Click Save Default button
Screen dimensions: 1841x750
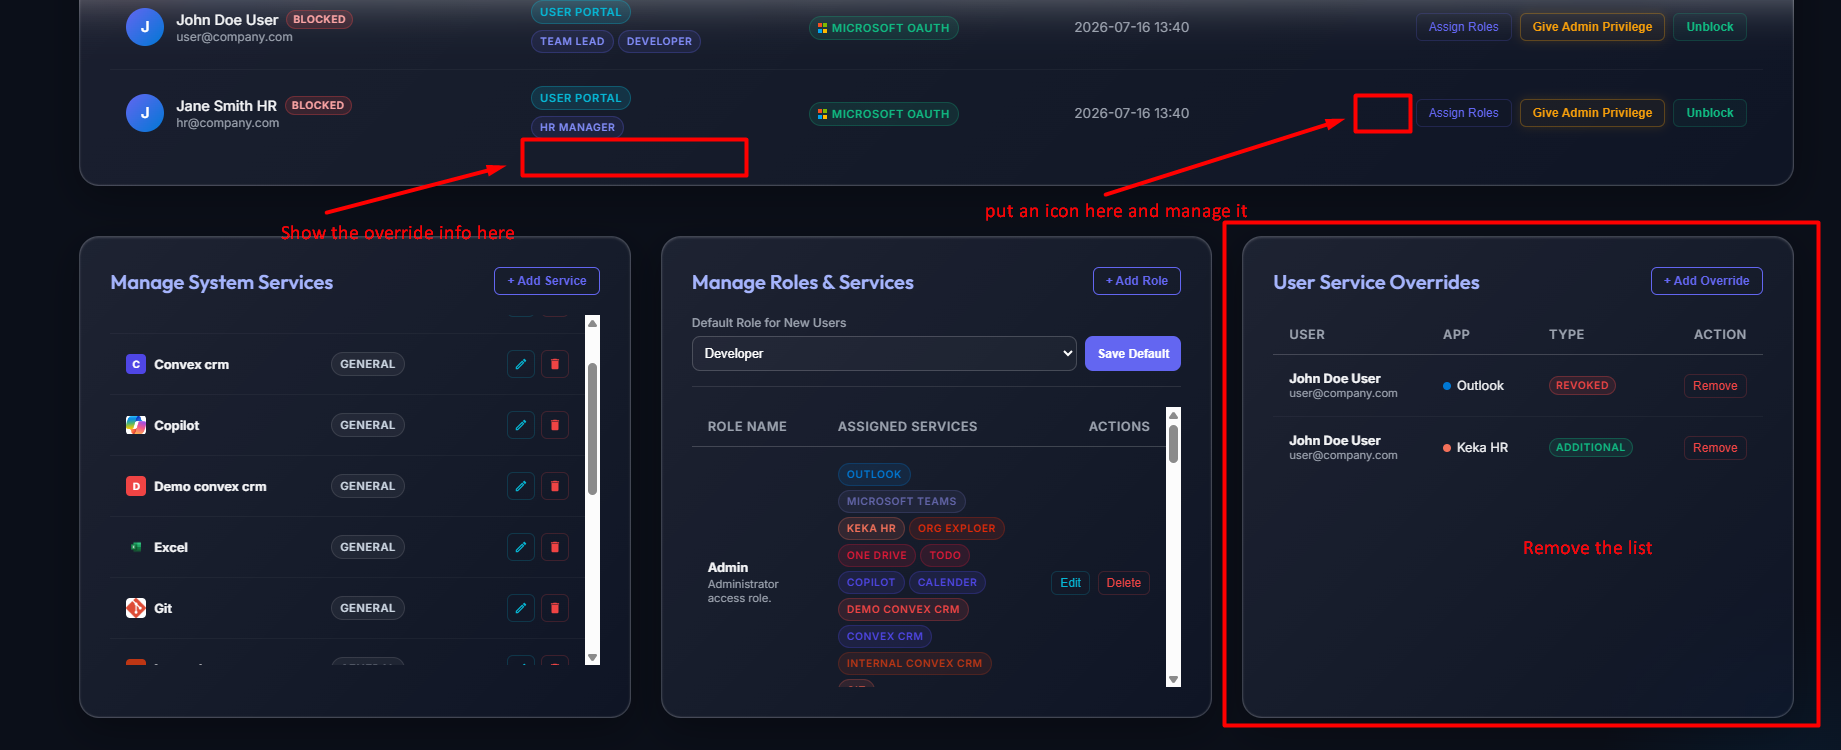tap(1133, 353)
